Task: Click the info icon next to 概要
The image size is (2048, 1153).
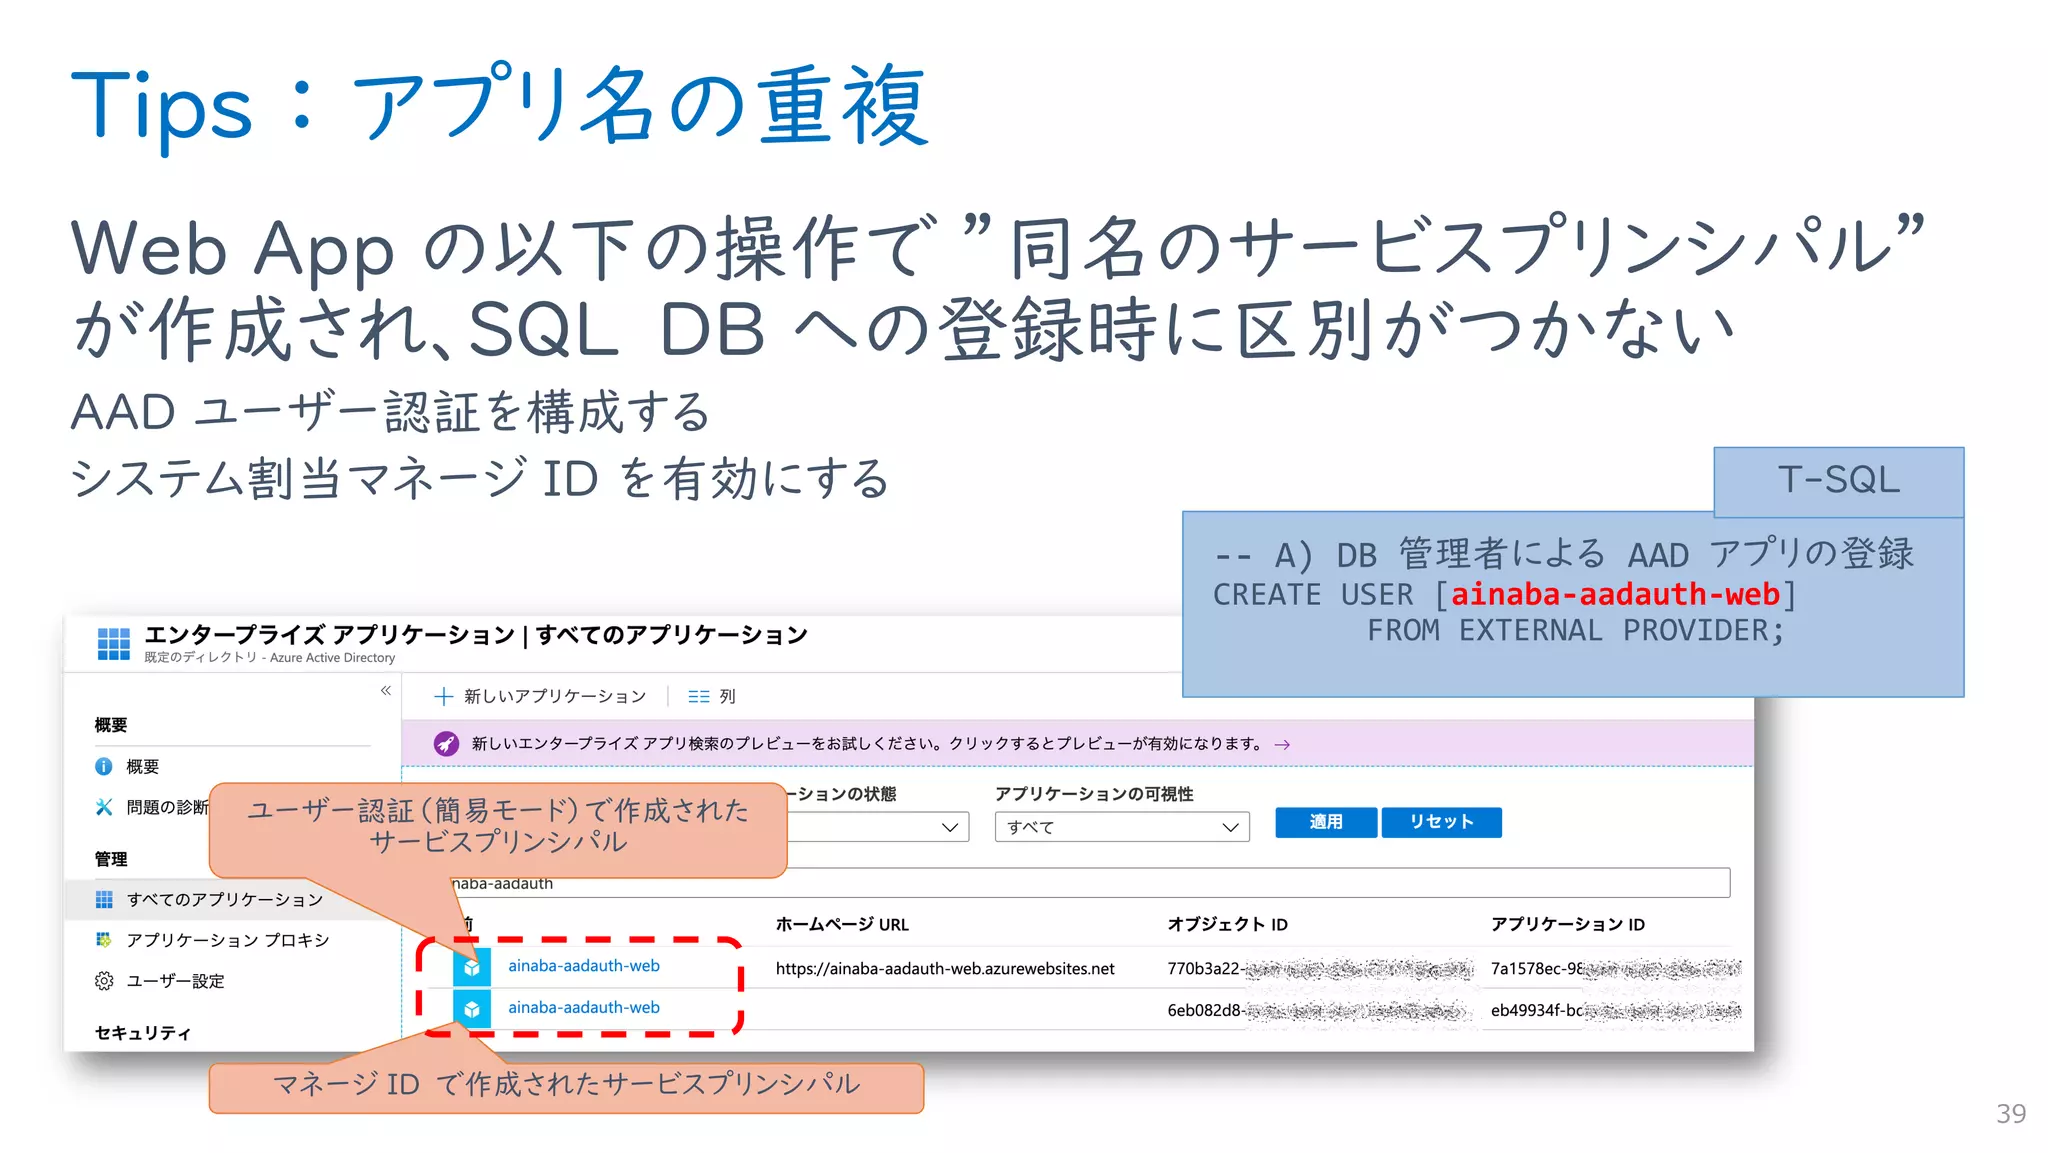Action: tap(104, 767)
